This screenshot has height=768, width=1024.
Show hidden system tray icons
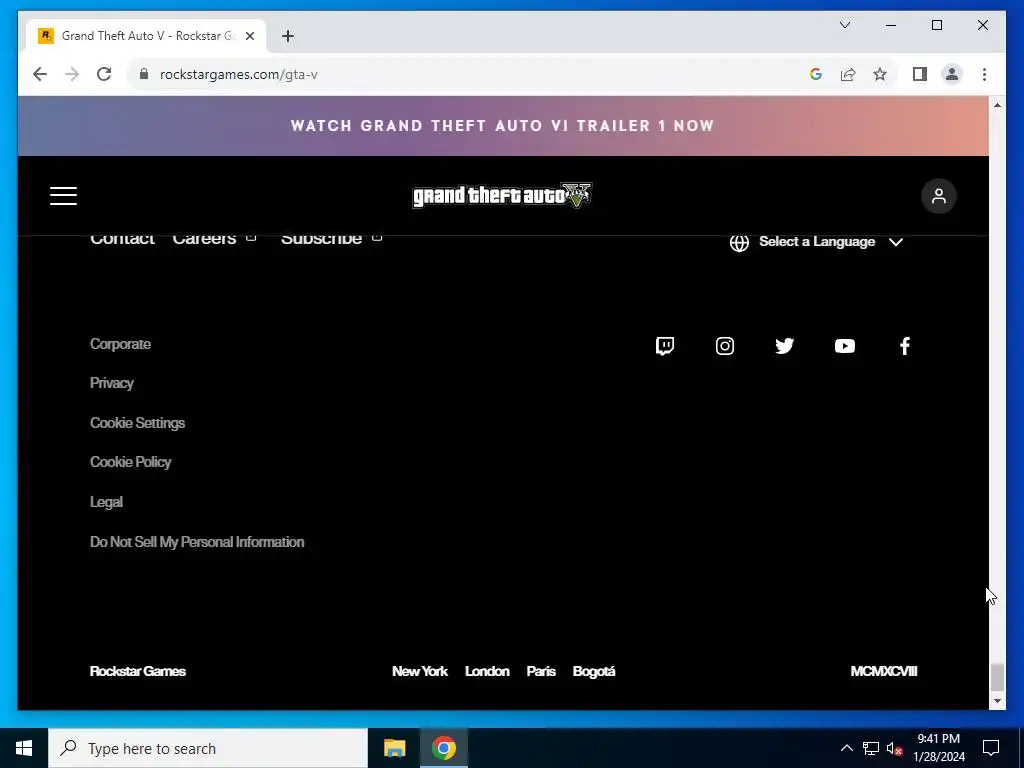pyautogui.click(x=846, y=748)
